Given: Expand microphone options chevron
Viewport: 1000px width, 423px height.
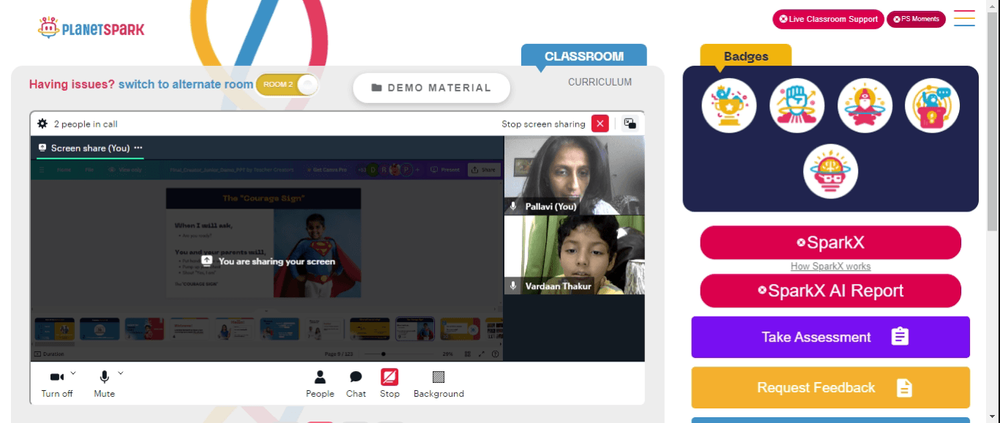Looking at the screenshot, I should (120, 373).
